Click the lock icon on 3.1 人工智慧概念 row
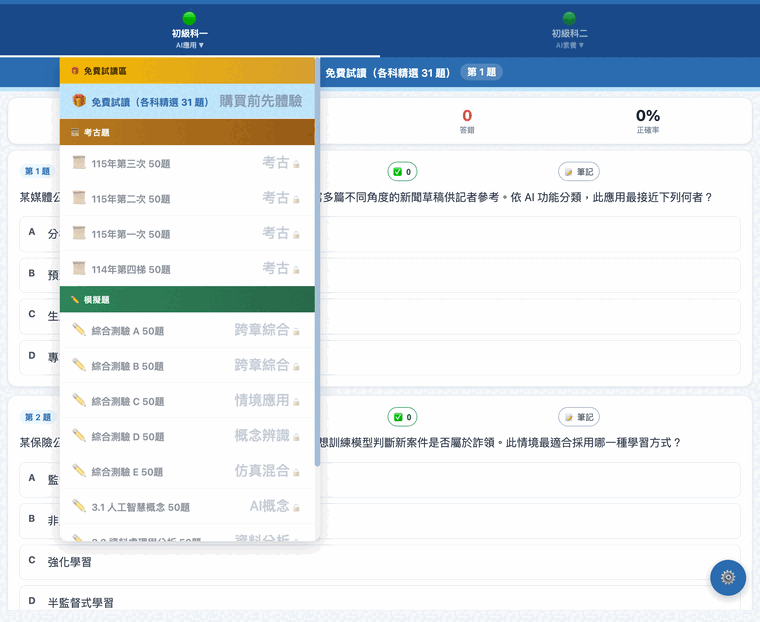The height and width of the screenshot is (622, 760). pos(296,508)
